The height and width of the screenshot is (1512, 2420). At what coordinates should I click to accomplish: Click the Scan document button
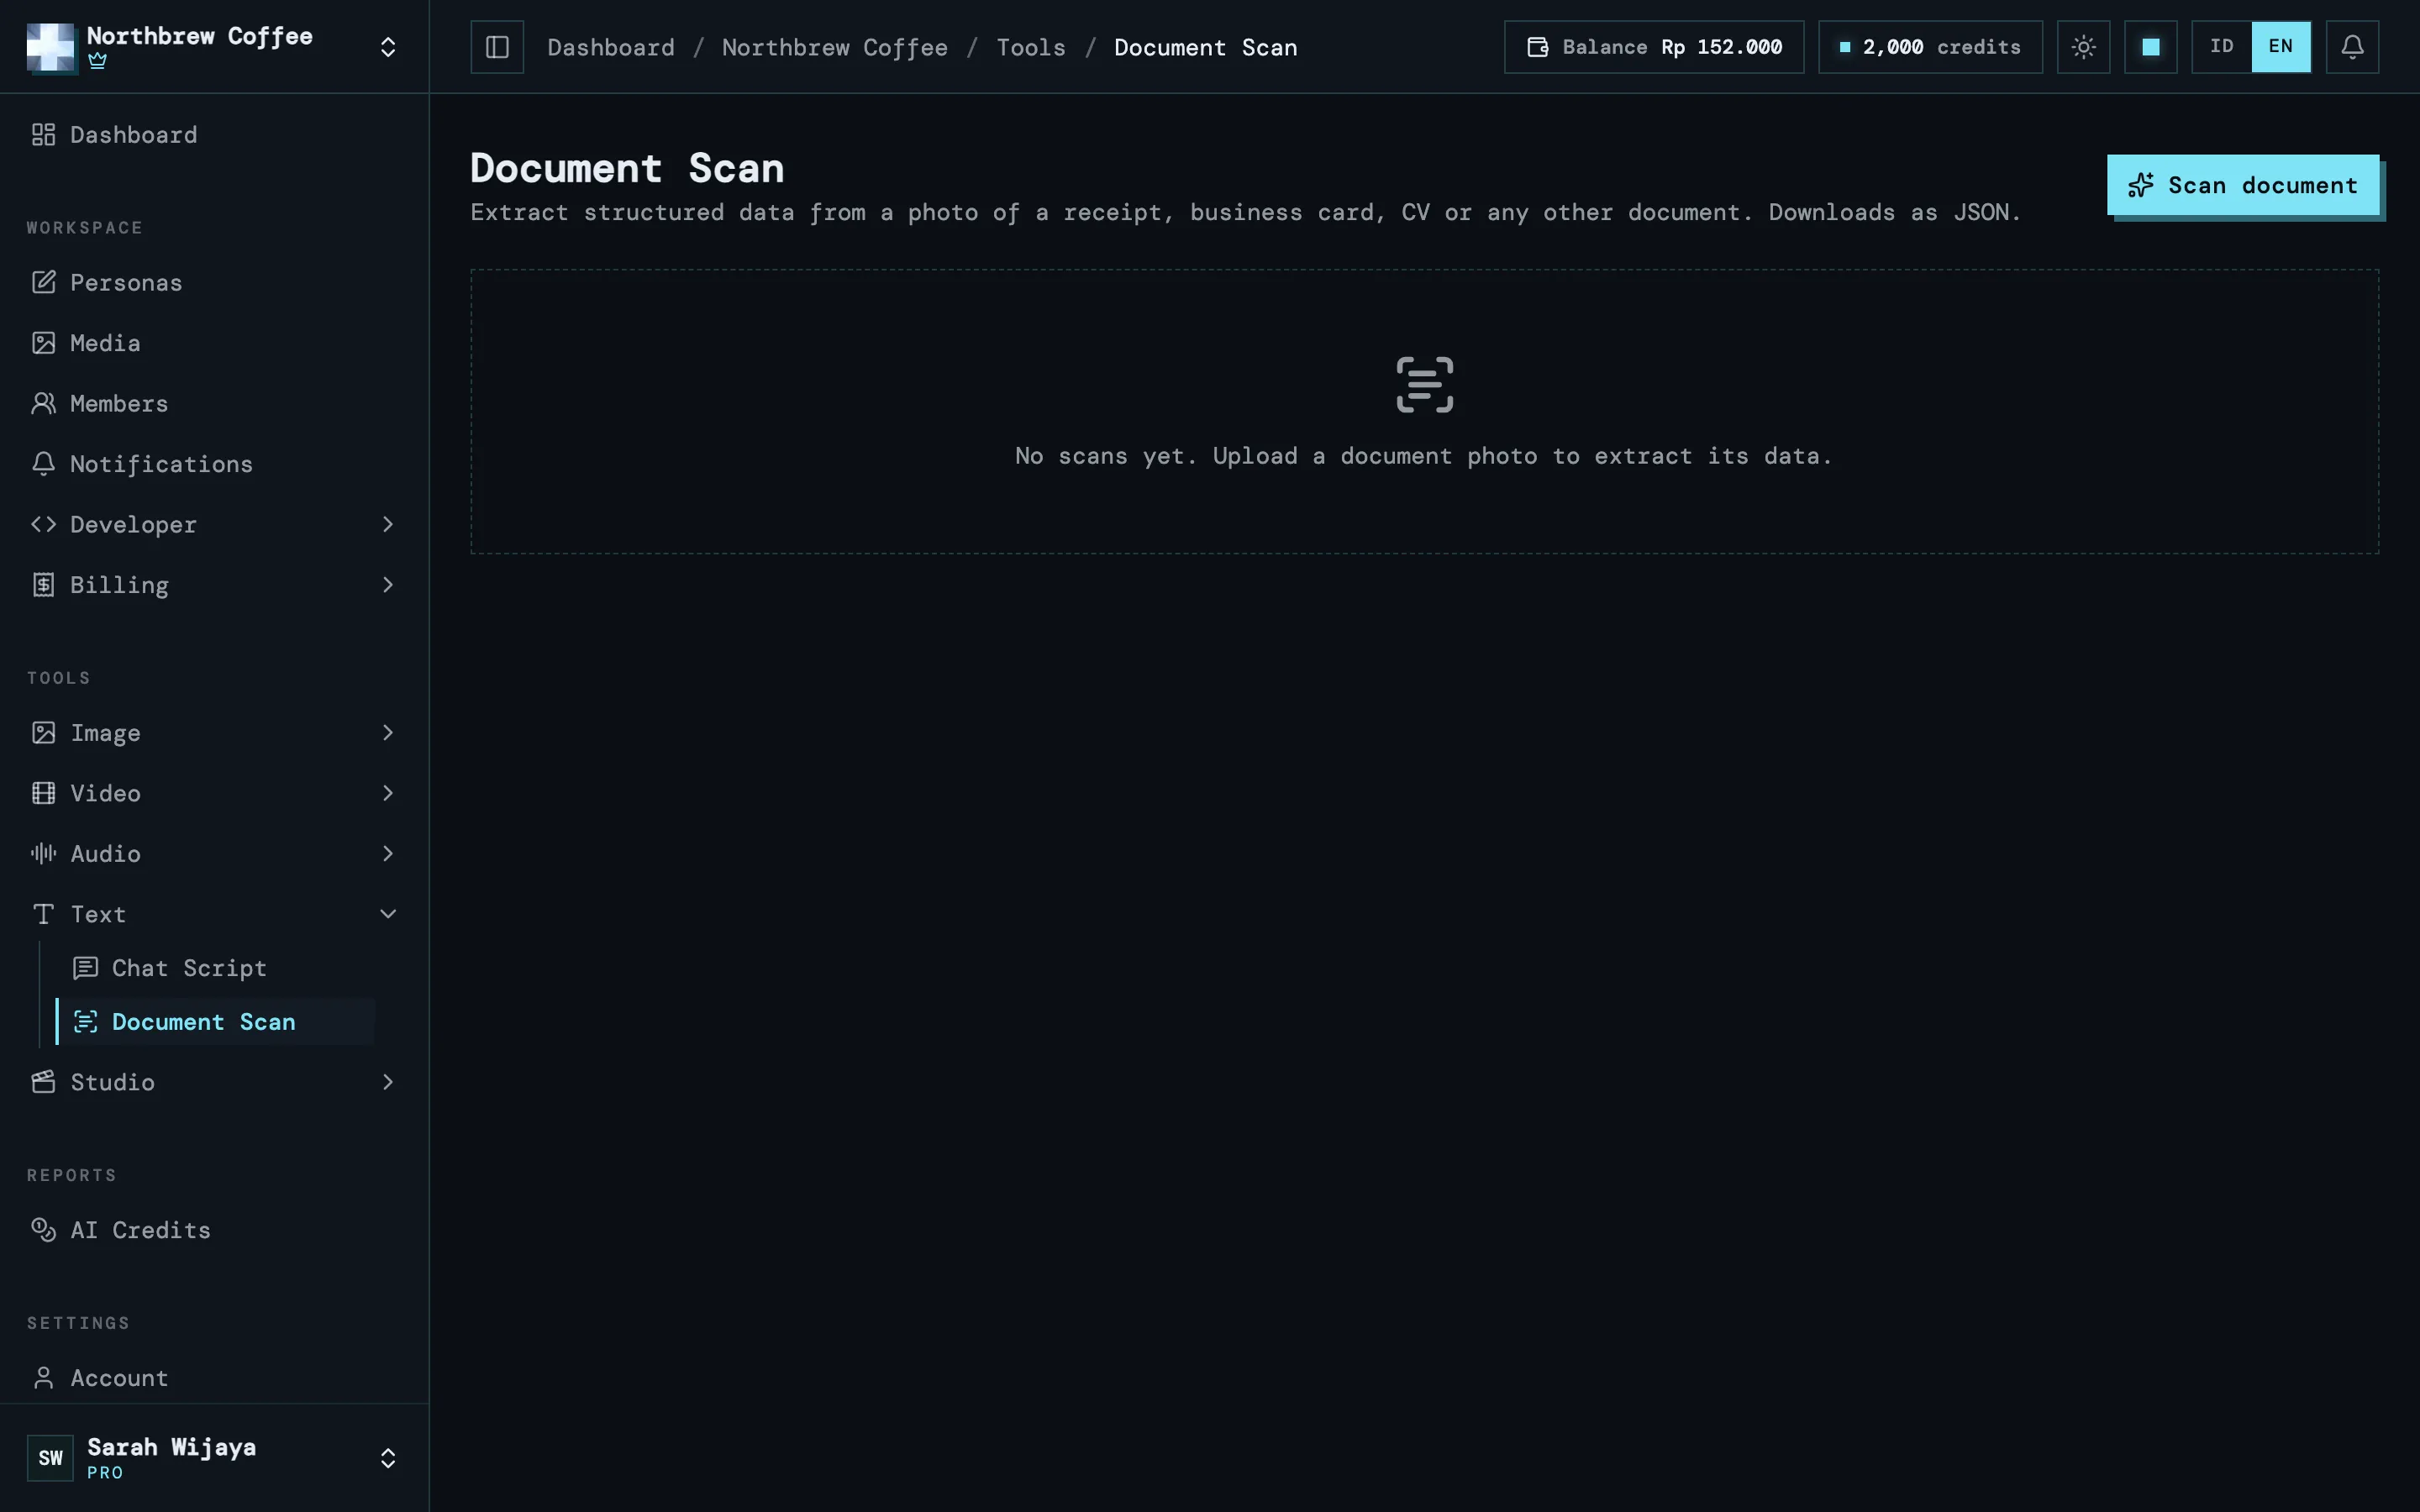point(2243,185)
